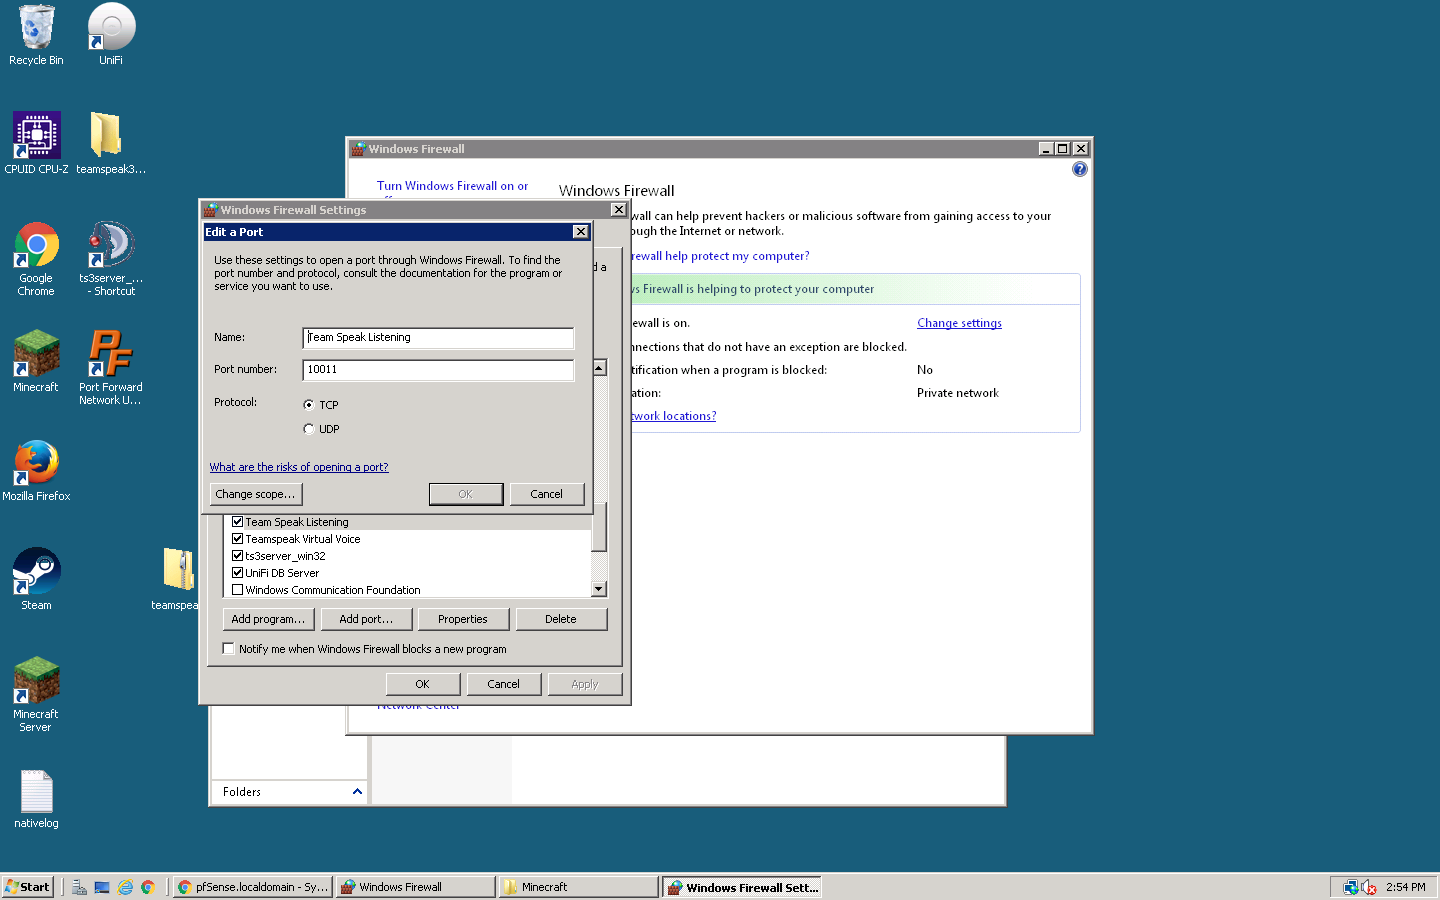This screenshot has height=900, width=1440.
Task: Open the Start menu
Action: 28,887
